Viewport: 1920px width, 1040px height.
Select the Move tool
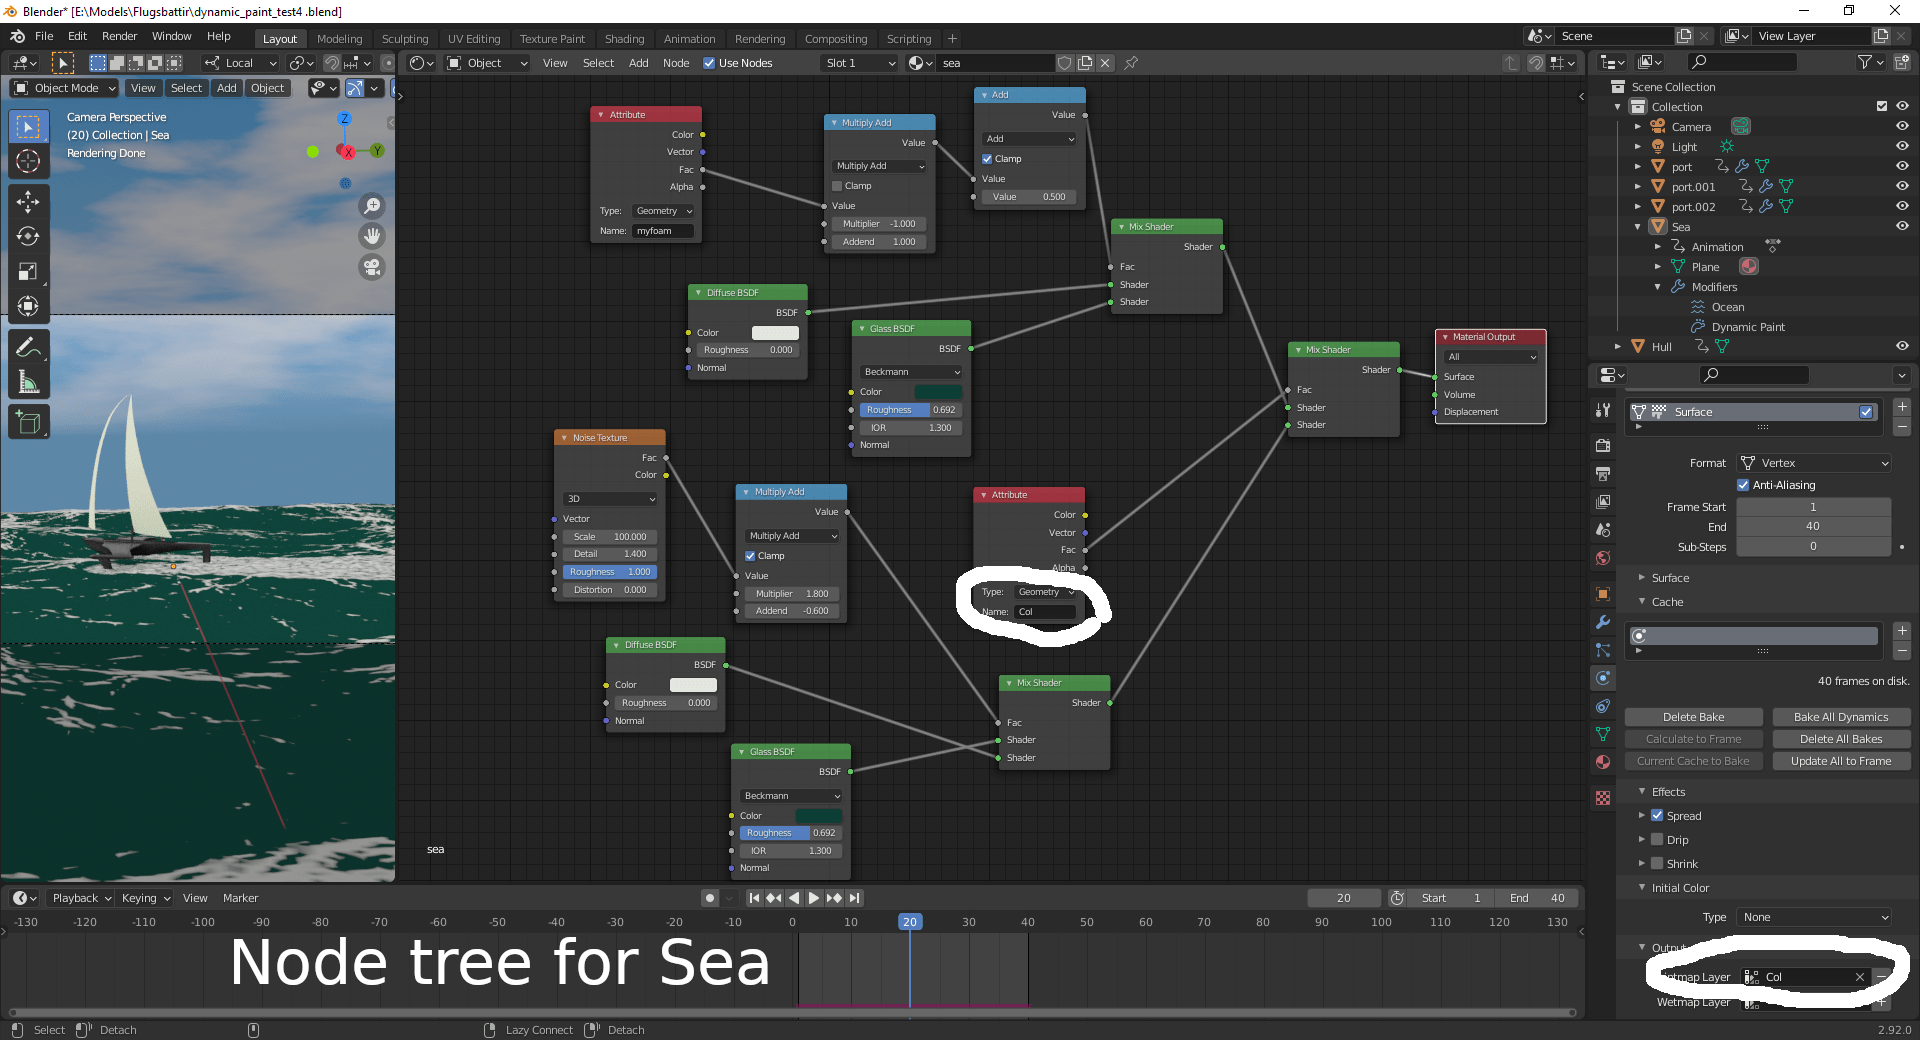point(28,202)
